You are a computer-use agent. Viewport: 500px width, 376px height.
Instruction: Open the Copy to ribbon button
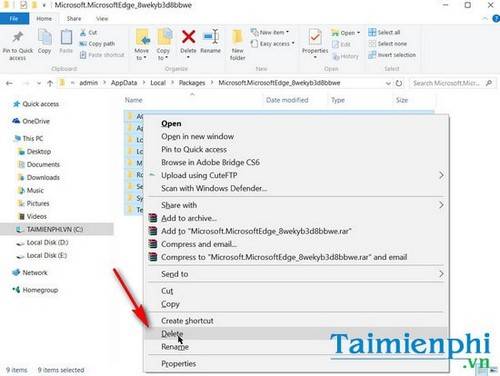pyautogui.click(x=163, y=45)
